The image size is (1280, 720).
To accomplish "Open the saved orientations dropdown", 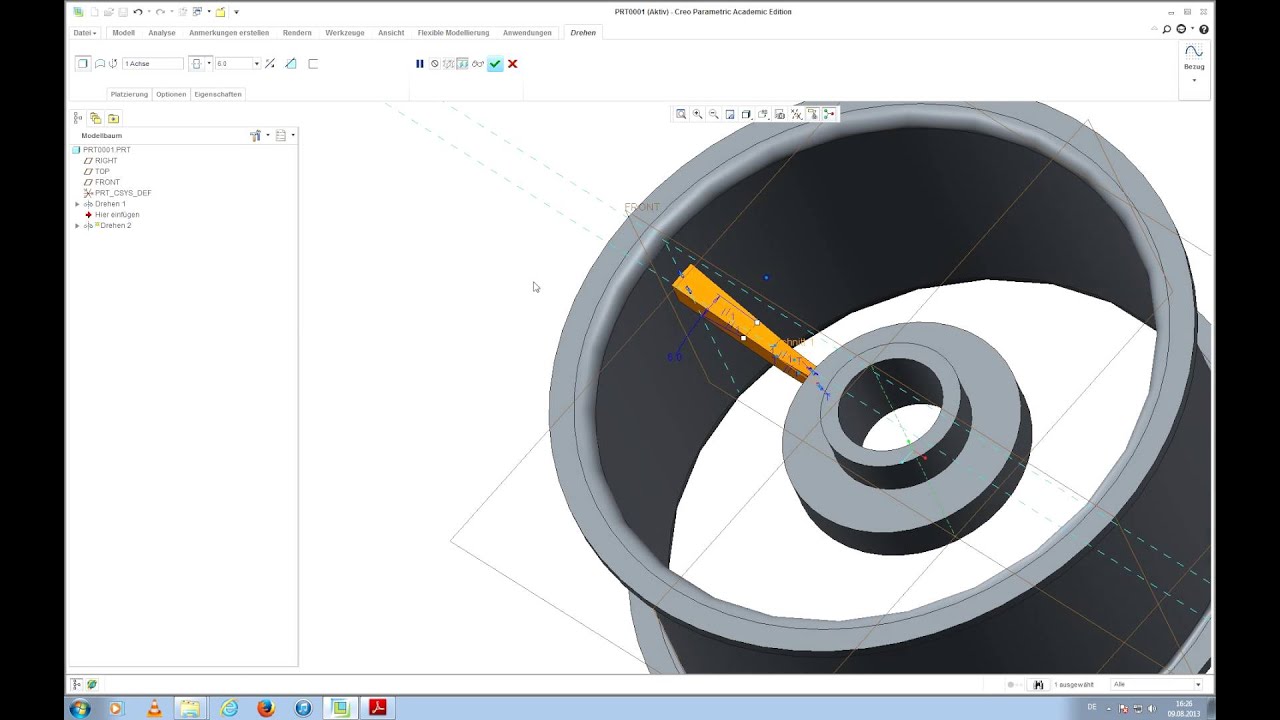I will click(x=763, y=114).
